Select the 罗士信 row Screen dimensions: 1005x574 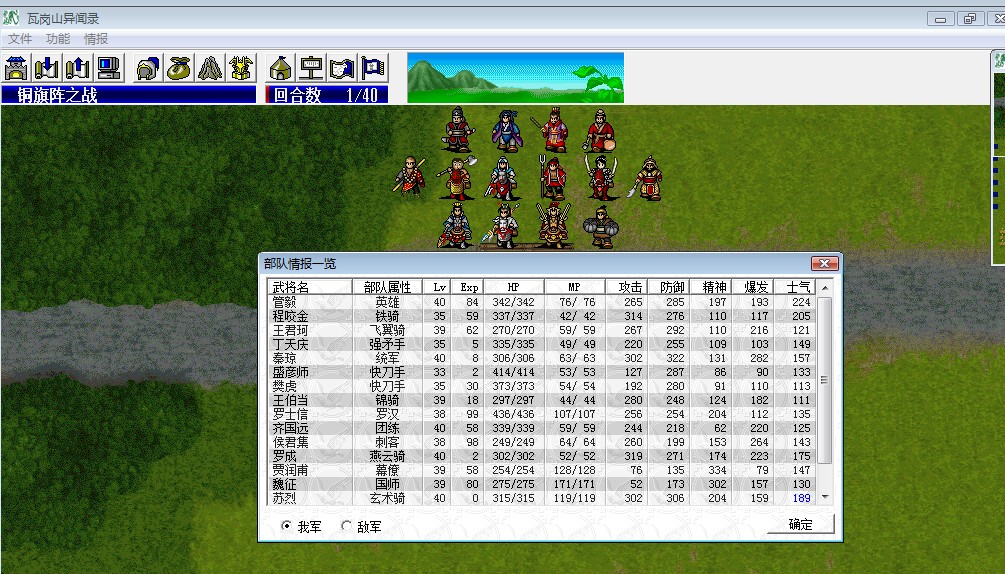[542, 414]
